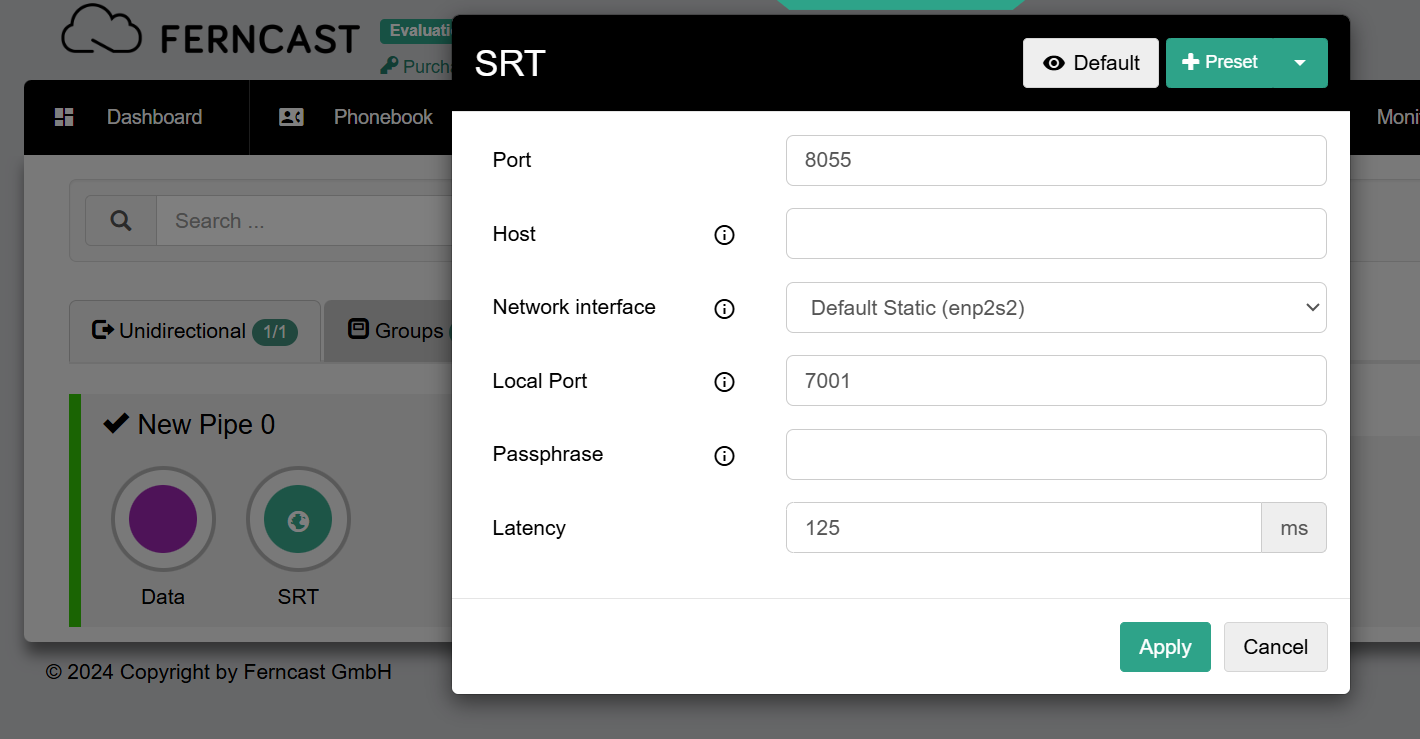Click the Add Preset button

(x=1220, y=63)
